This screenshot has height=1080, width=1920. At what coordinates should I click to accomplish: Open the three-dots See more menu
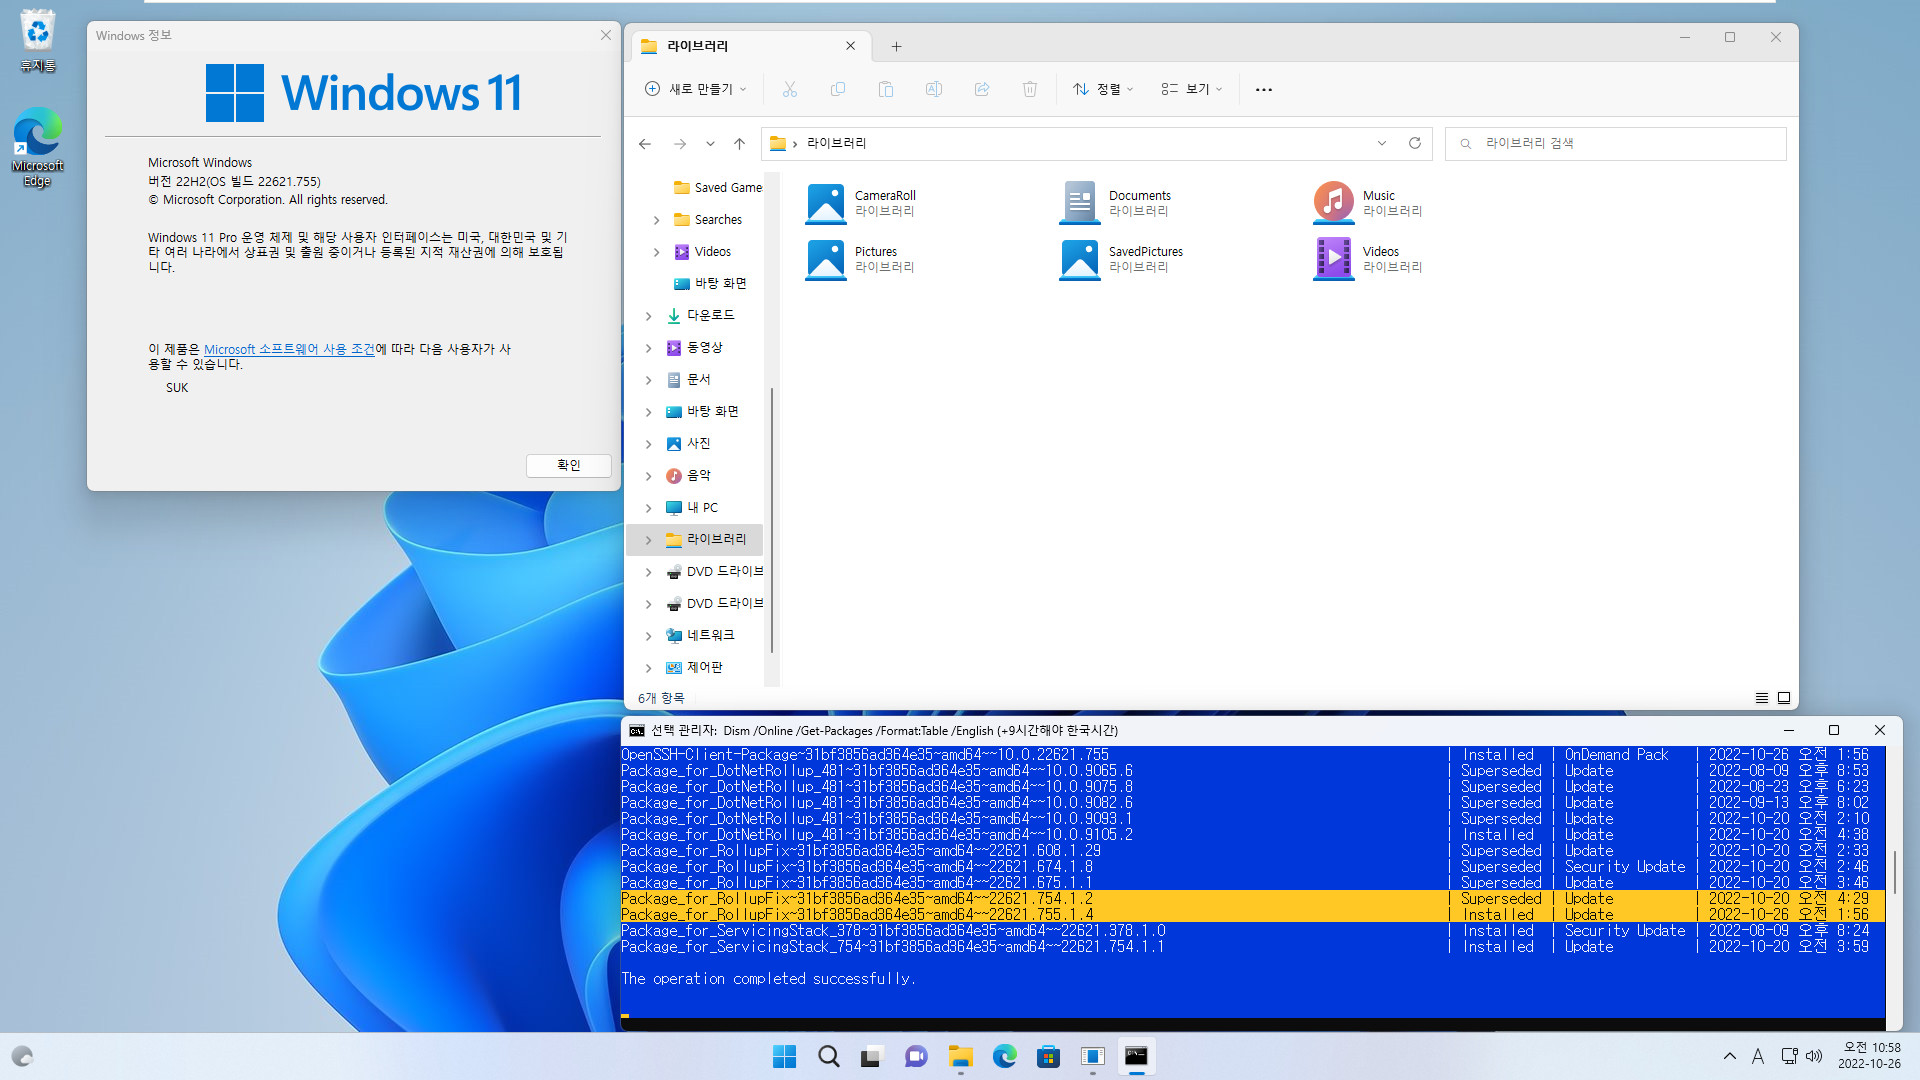pos(1264,89)
